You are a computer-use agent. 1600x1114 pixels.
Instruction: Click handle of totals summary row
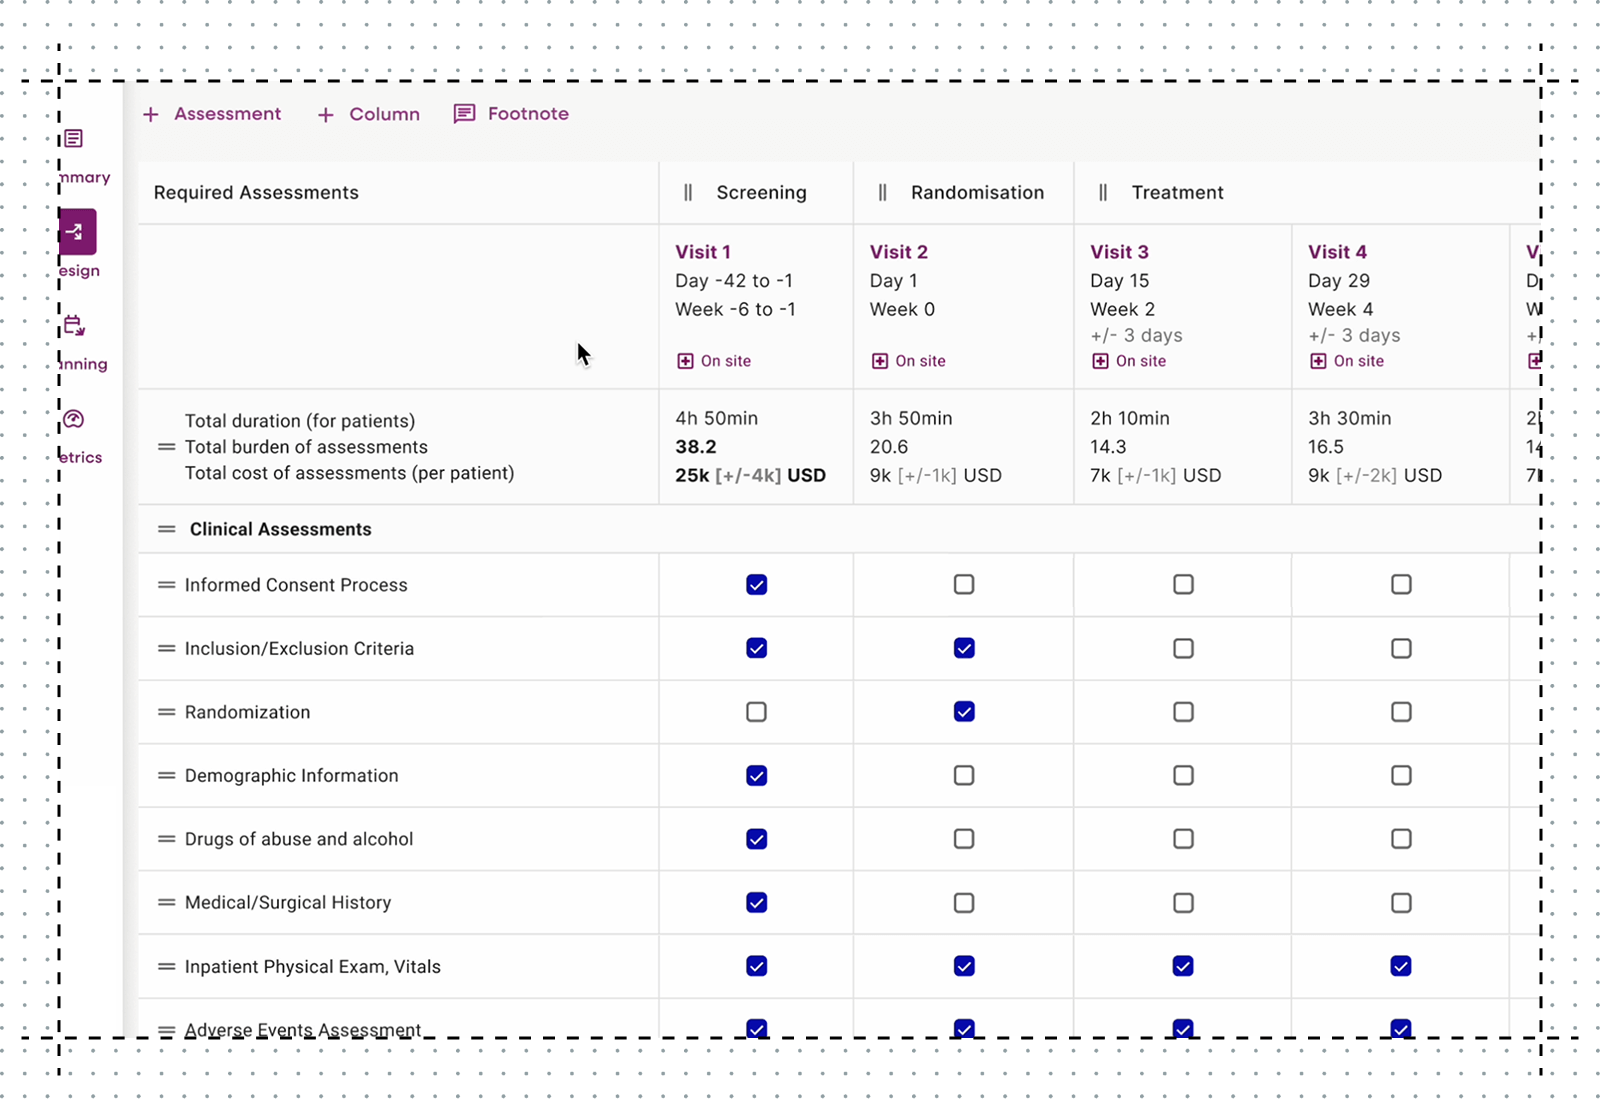click(x=166, y=447)
